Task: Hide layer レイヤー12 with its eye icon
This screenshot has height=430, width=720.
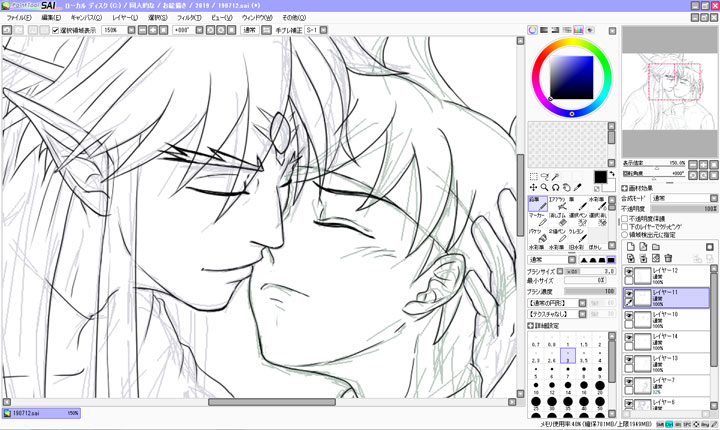Action: [629, 271]
